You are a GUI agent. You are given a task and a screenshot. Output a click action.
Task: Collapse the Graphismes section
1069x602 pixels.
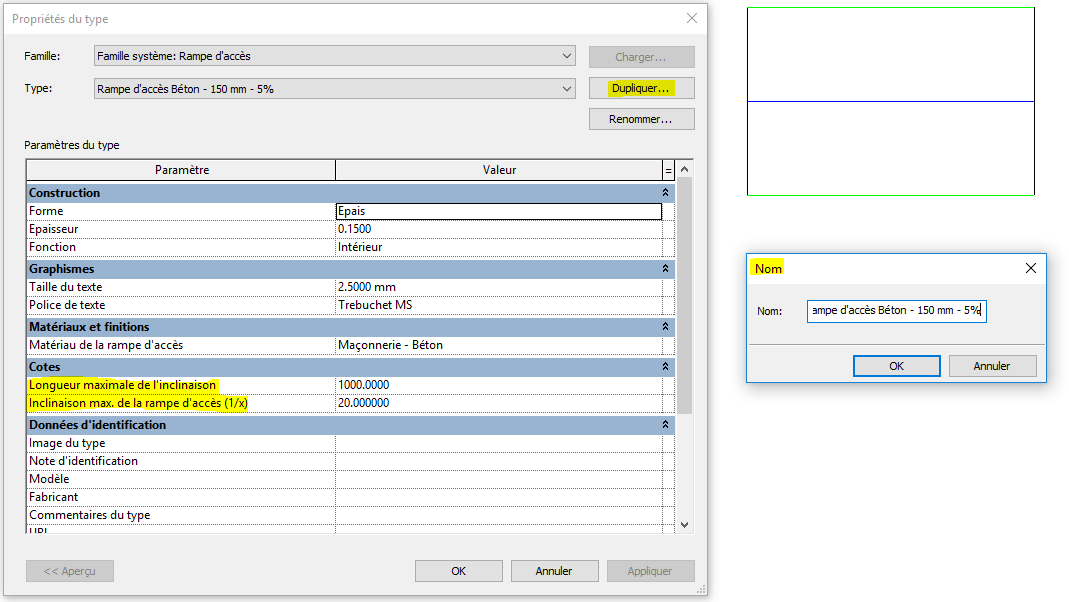coord(667,268)
